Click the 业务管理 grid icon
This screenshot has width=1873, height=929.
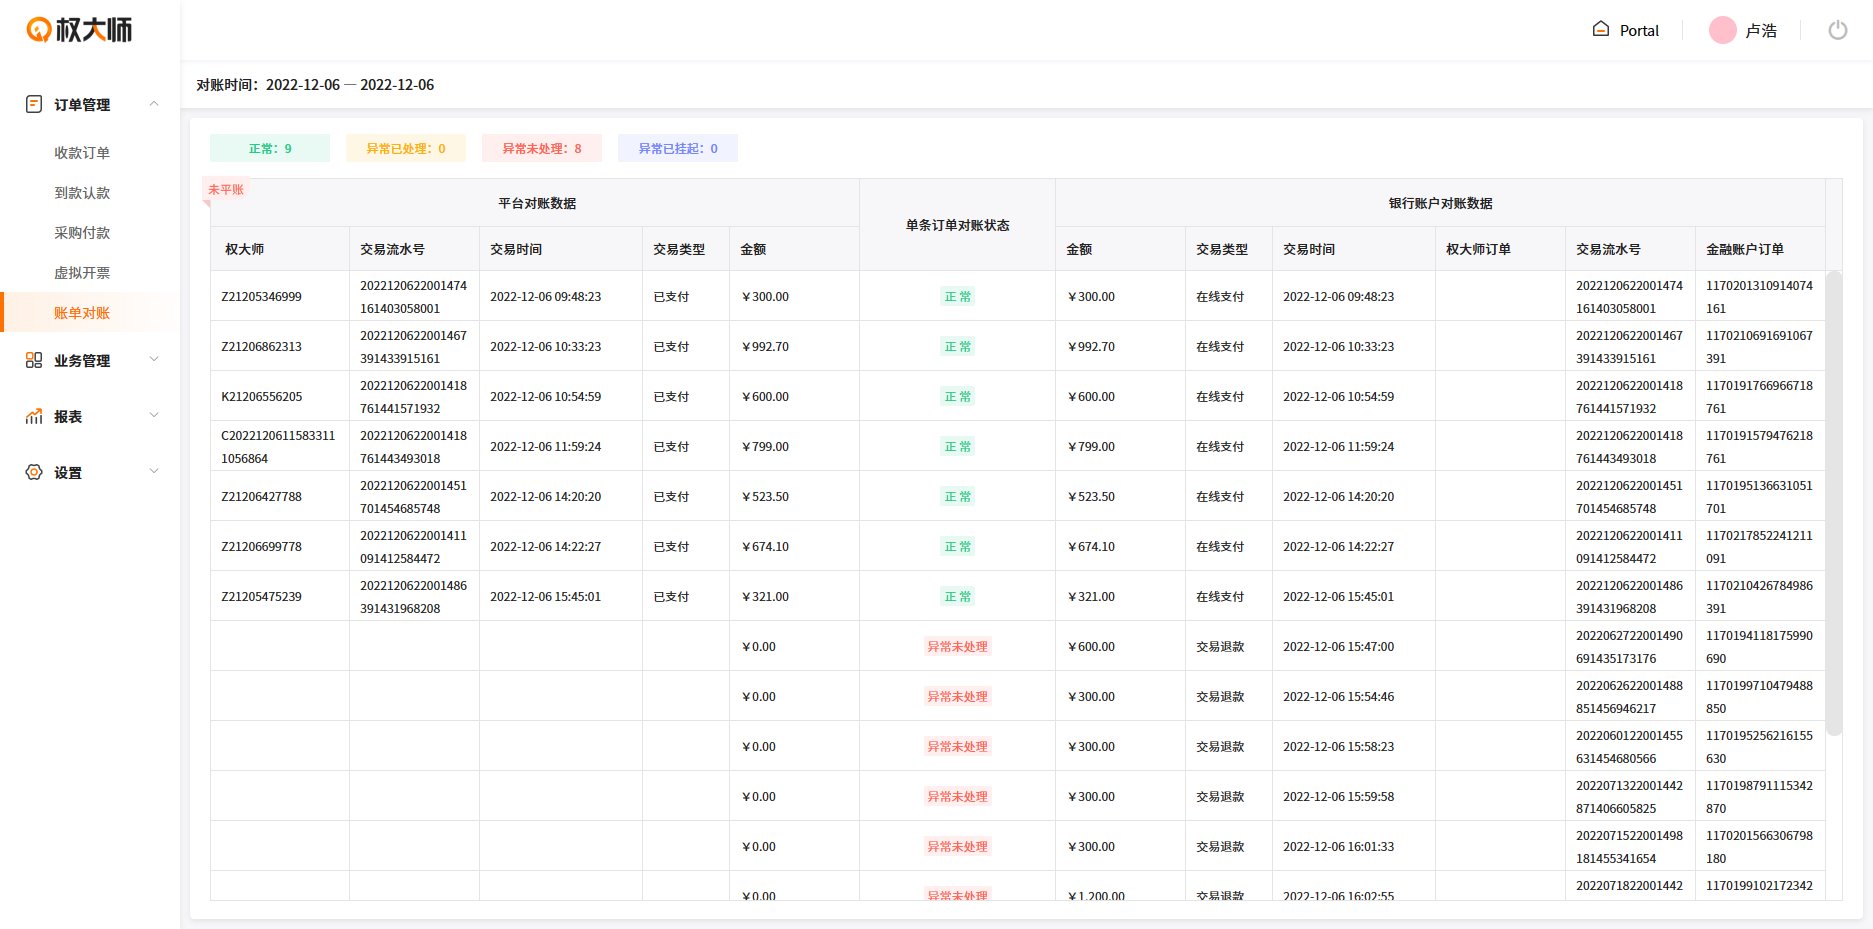click(33, 360)
